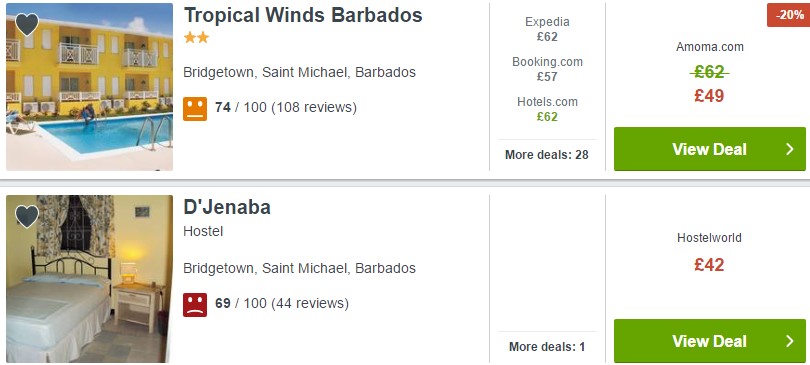Open the Tropical Winds Barbados hotel title
This screenshot has width=810, height=365.
303,15
